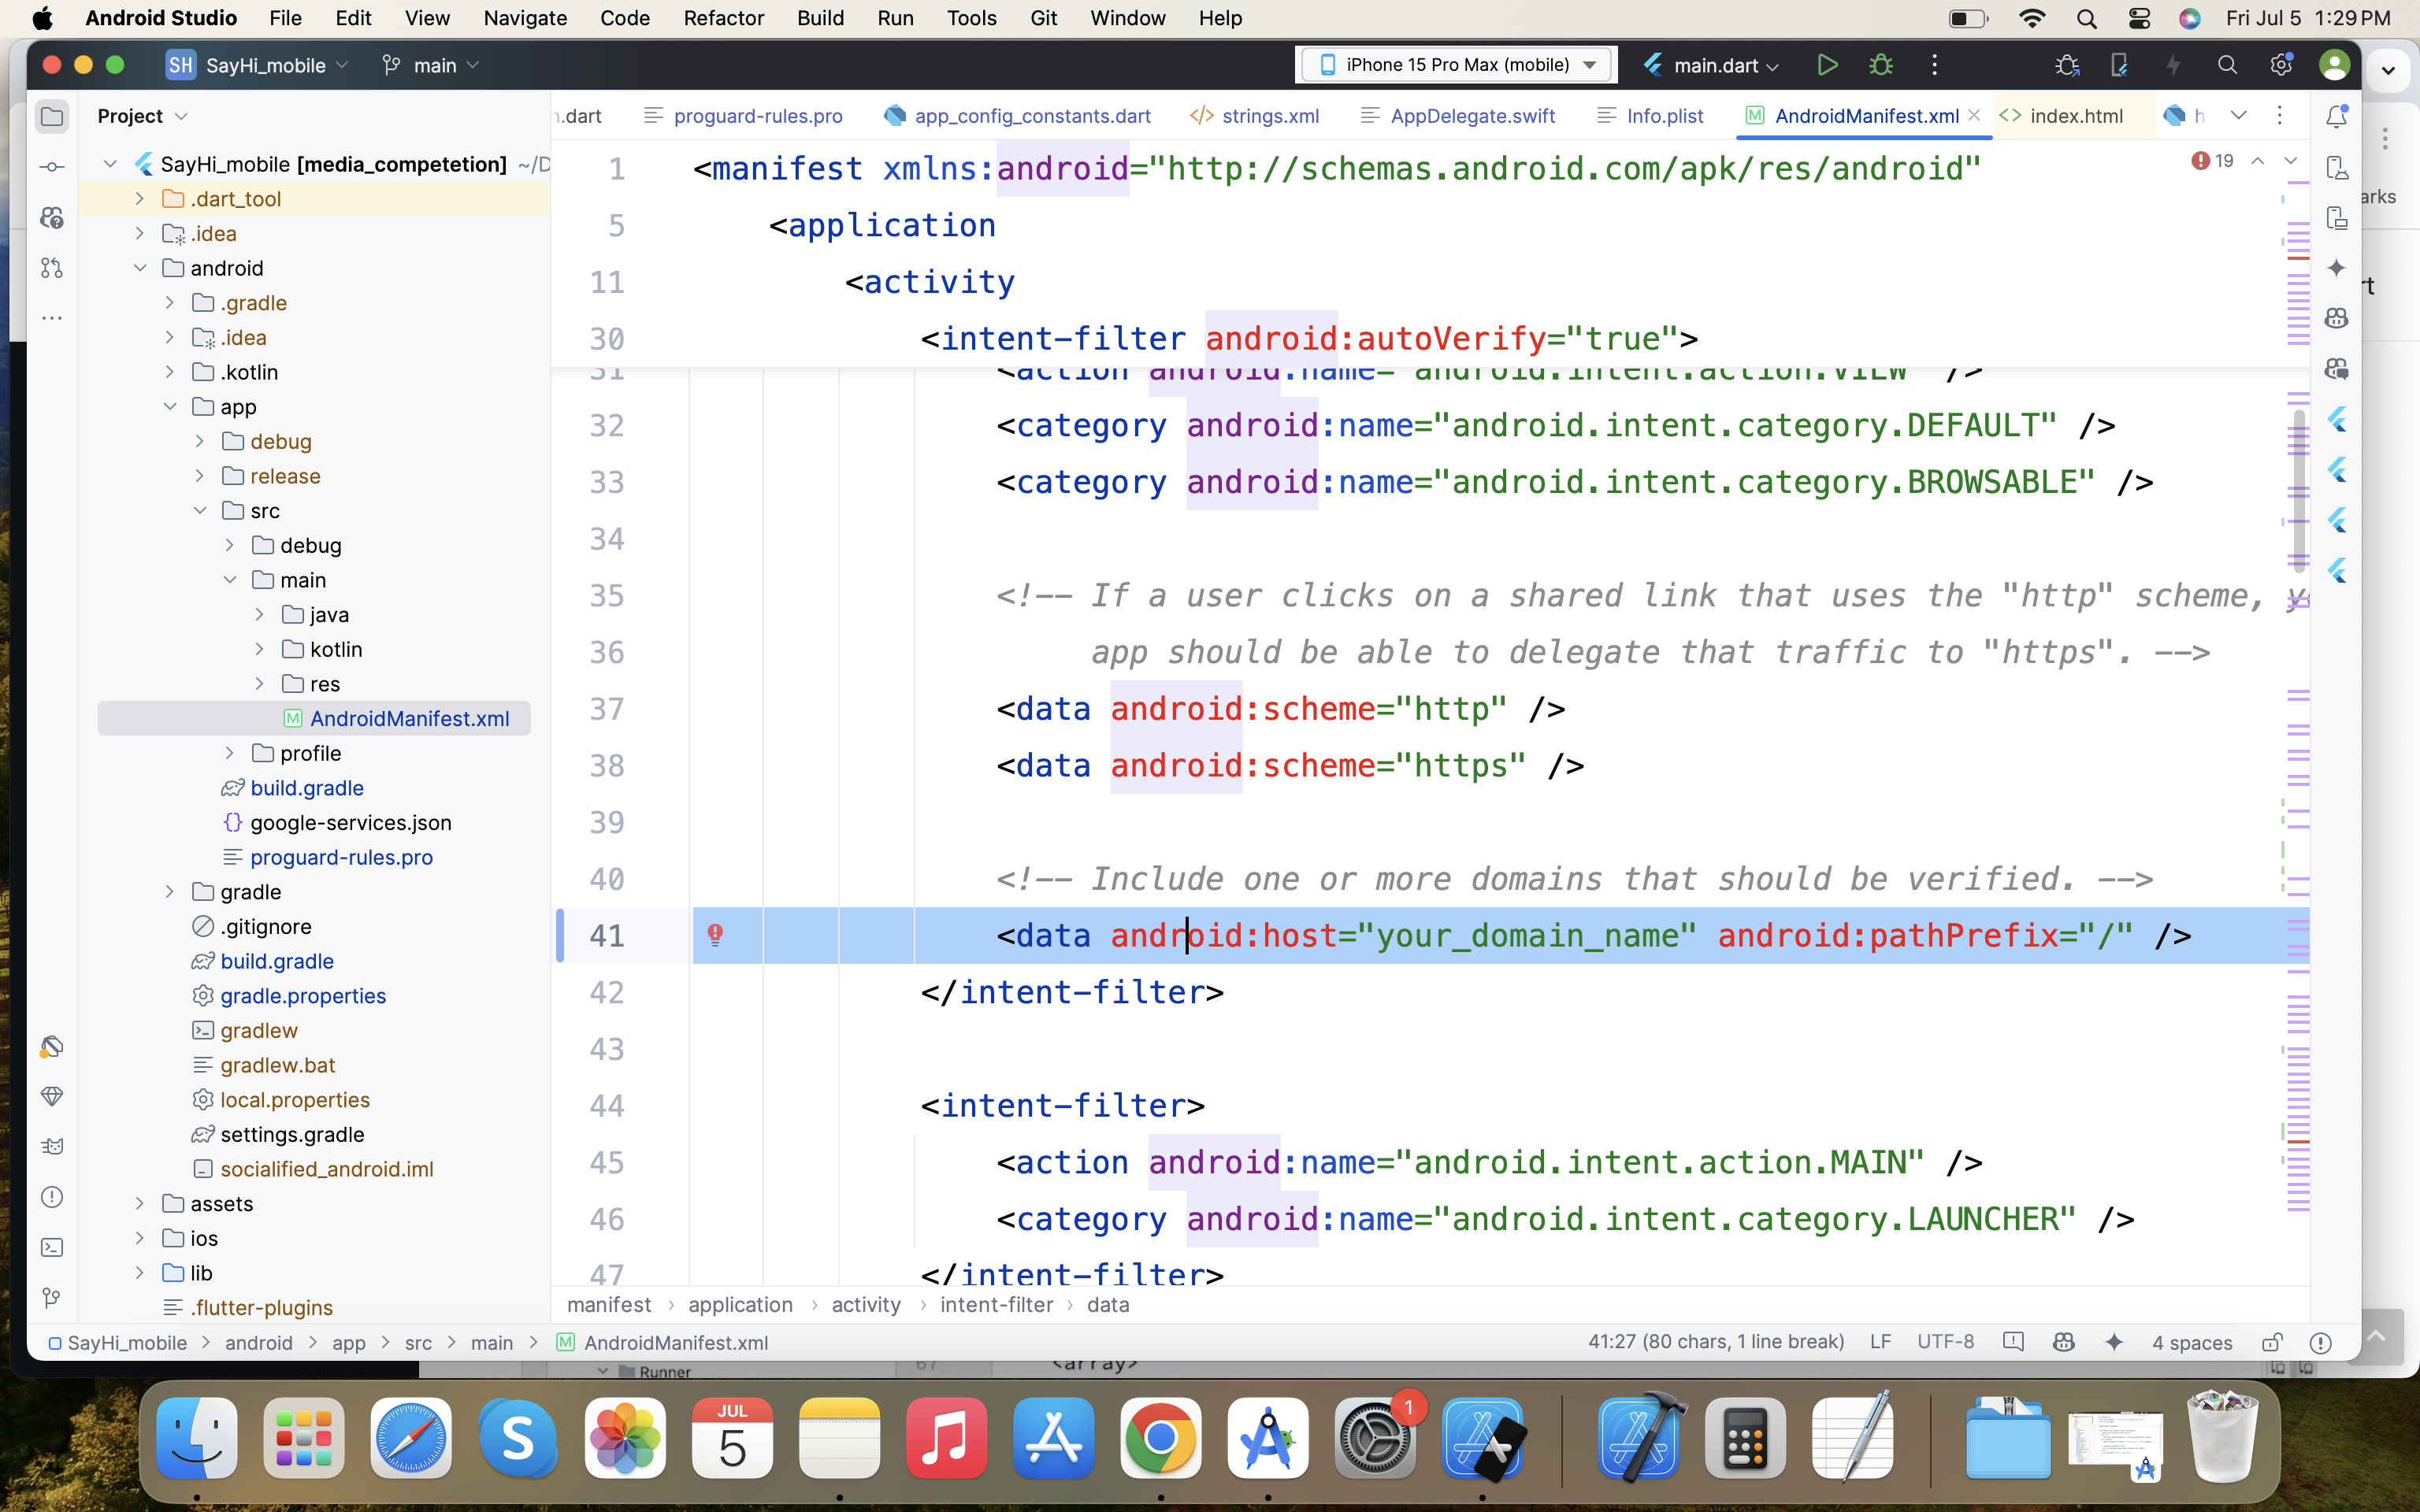The height and width of the screenshot is (1512, 2420).
Task: Open the main.dart run configuration dropdown
Action: coord(1711,65)
